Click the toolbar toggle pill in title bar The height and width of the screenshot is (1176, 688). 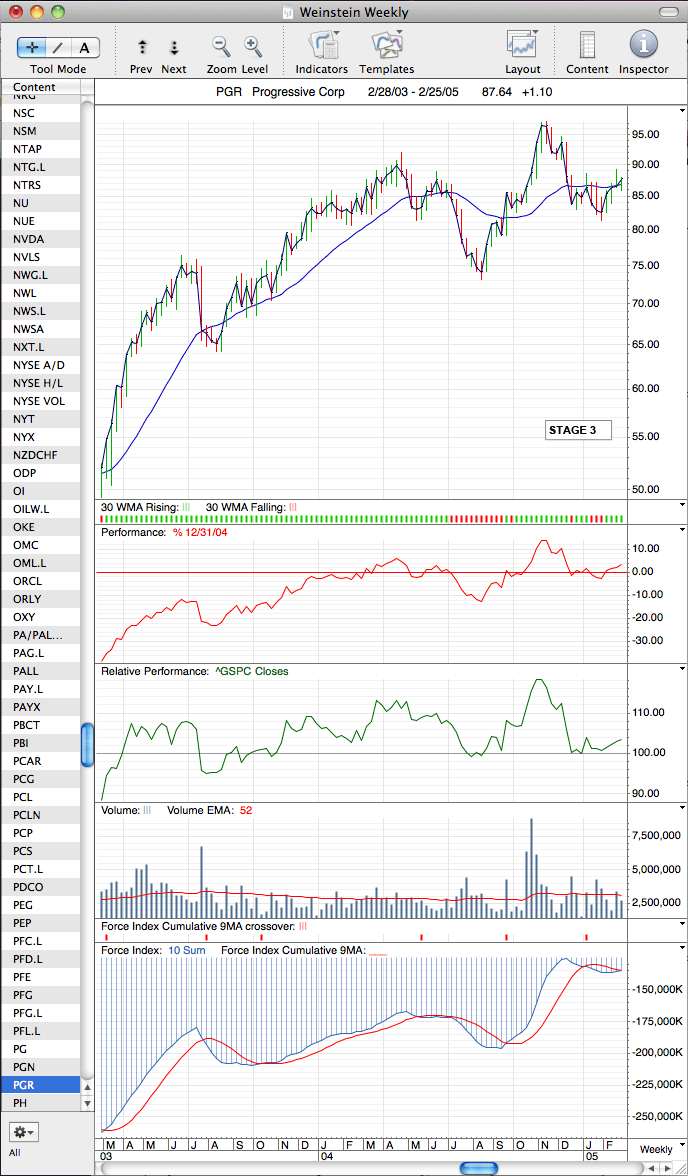[668, 12]
